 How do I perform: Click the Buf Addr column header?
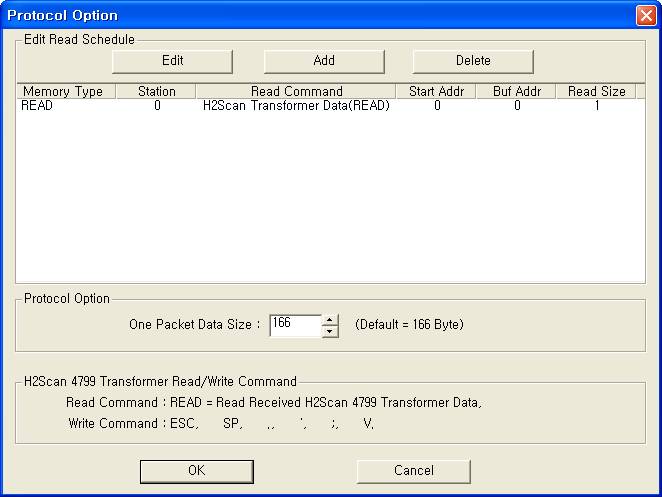[x=516, y=91]
